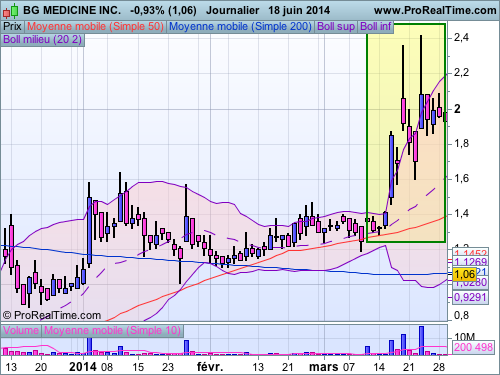Click the 200 498 volume value tag
The width and height of the screenshot is (500, 375).
[473, 347]
